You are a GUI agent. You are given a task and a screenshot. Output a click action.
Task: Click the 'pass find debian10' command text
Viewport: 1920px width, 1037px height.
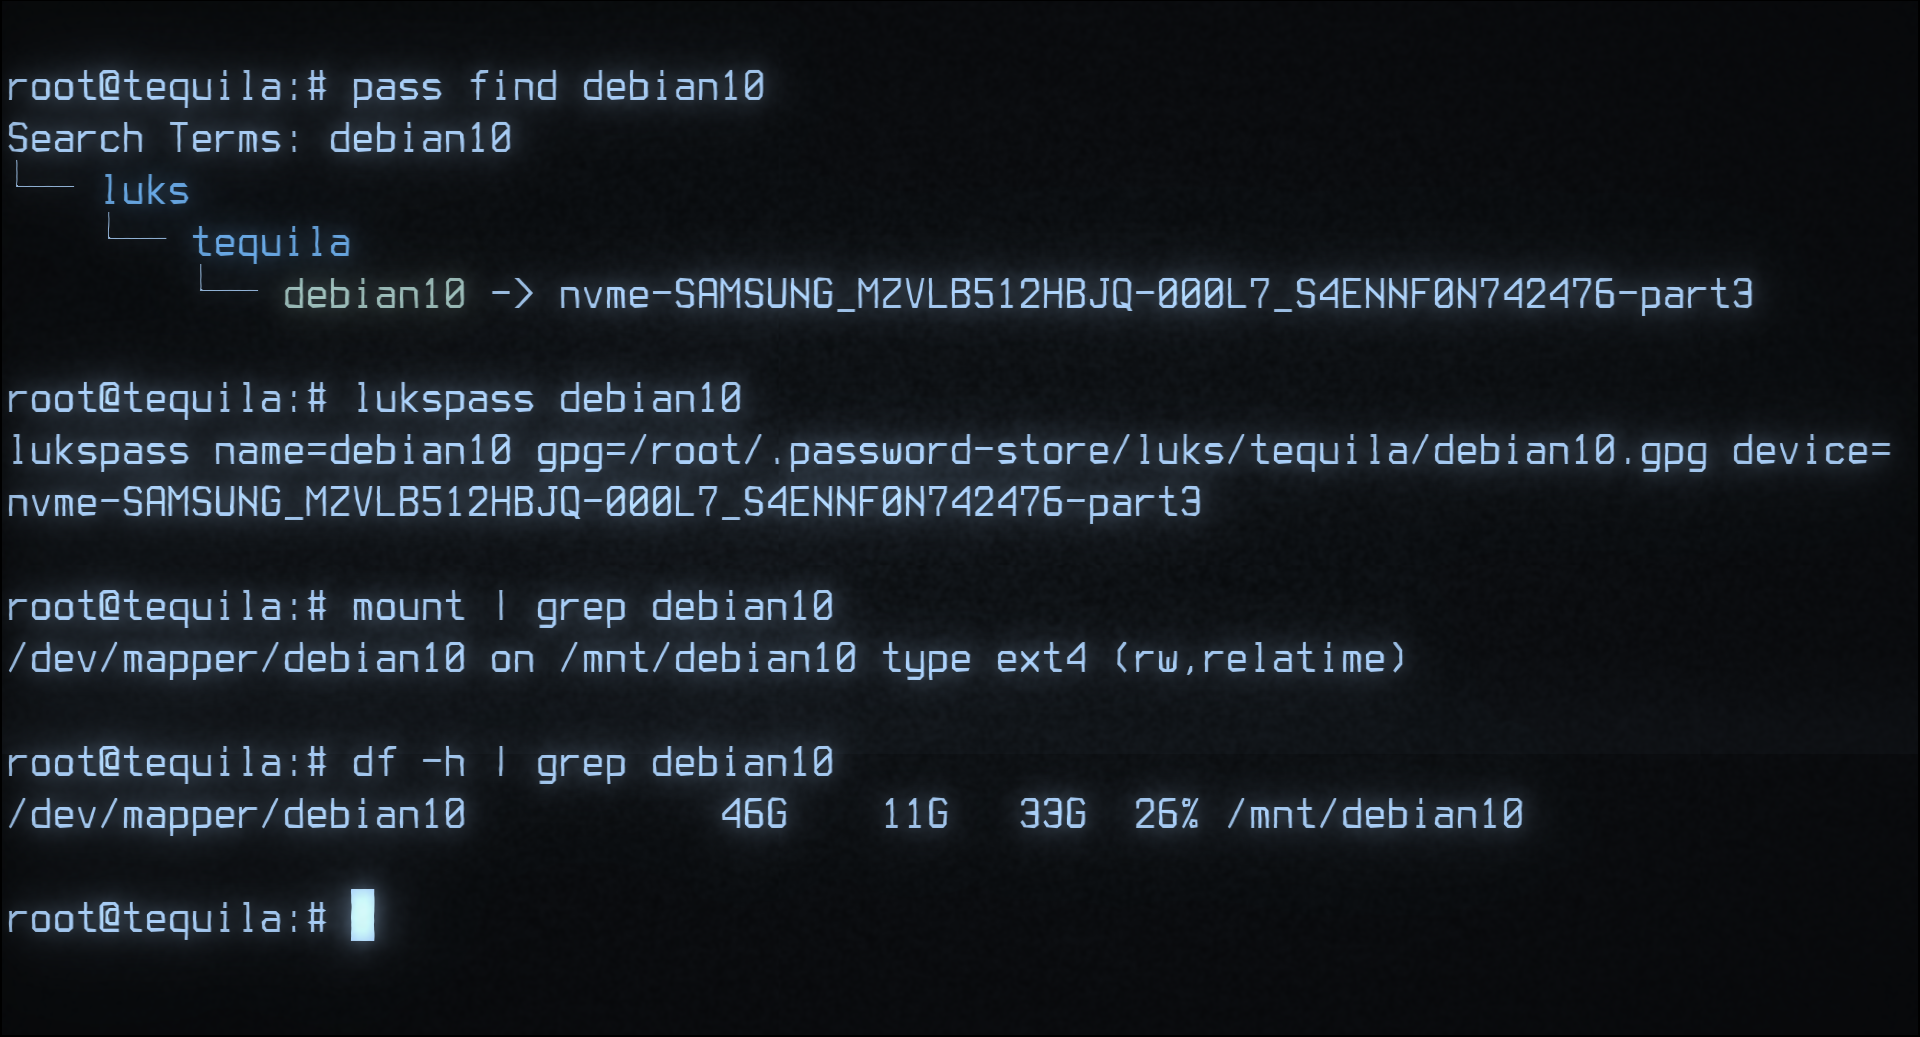tap(558, 87)
